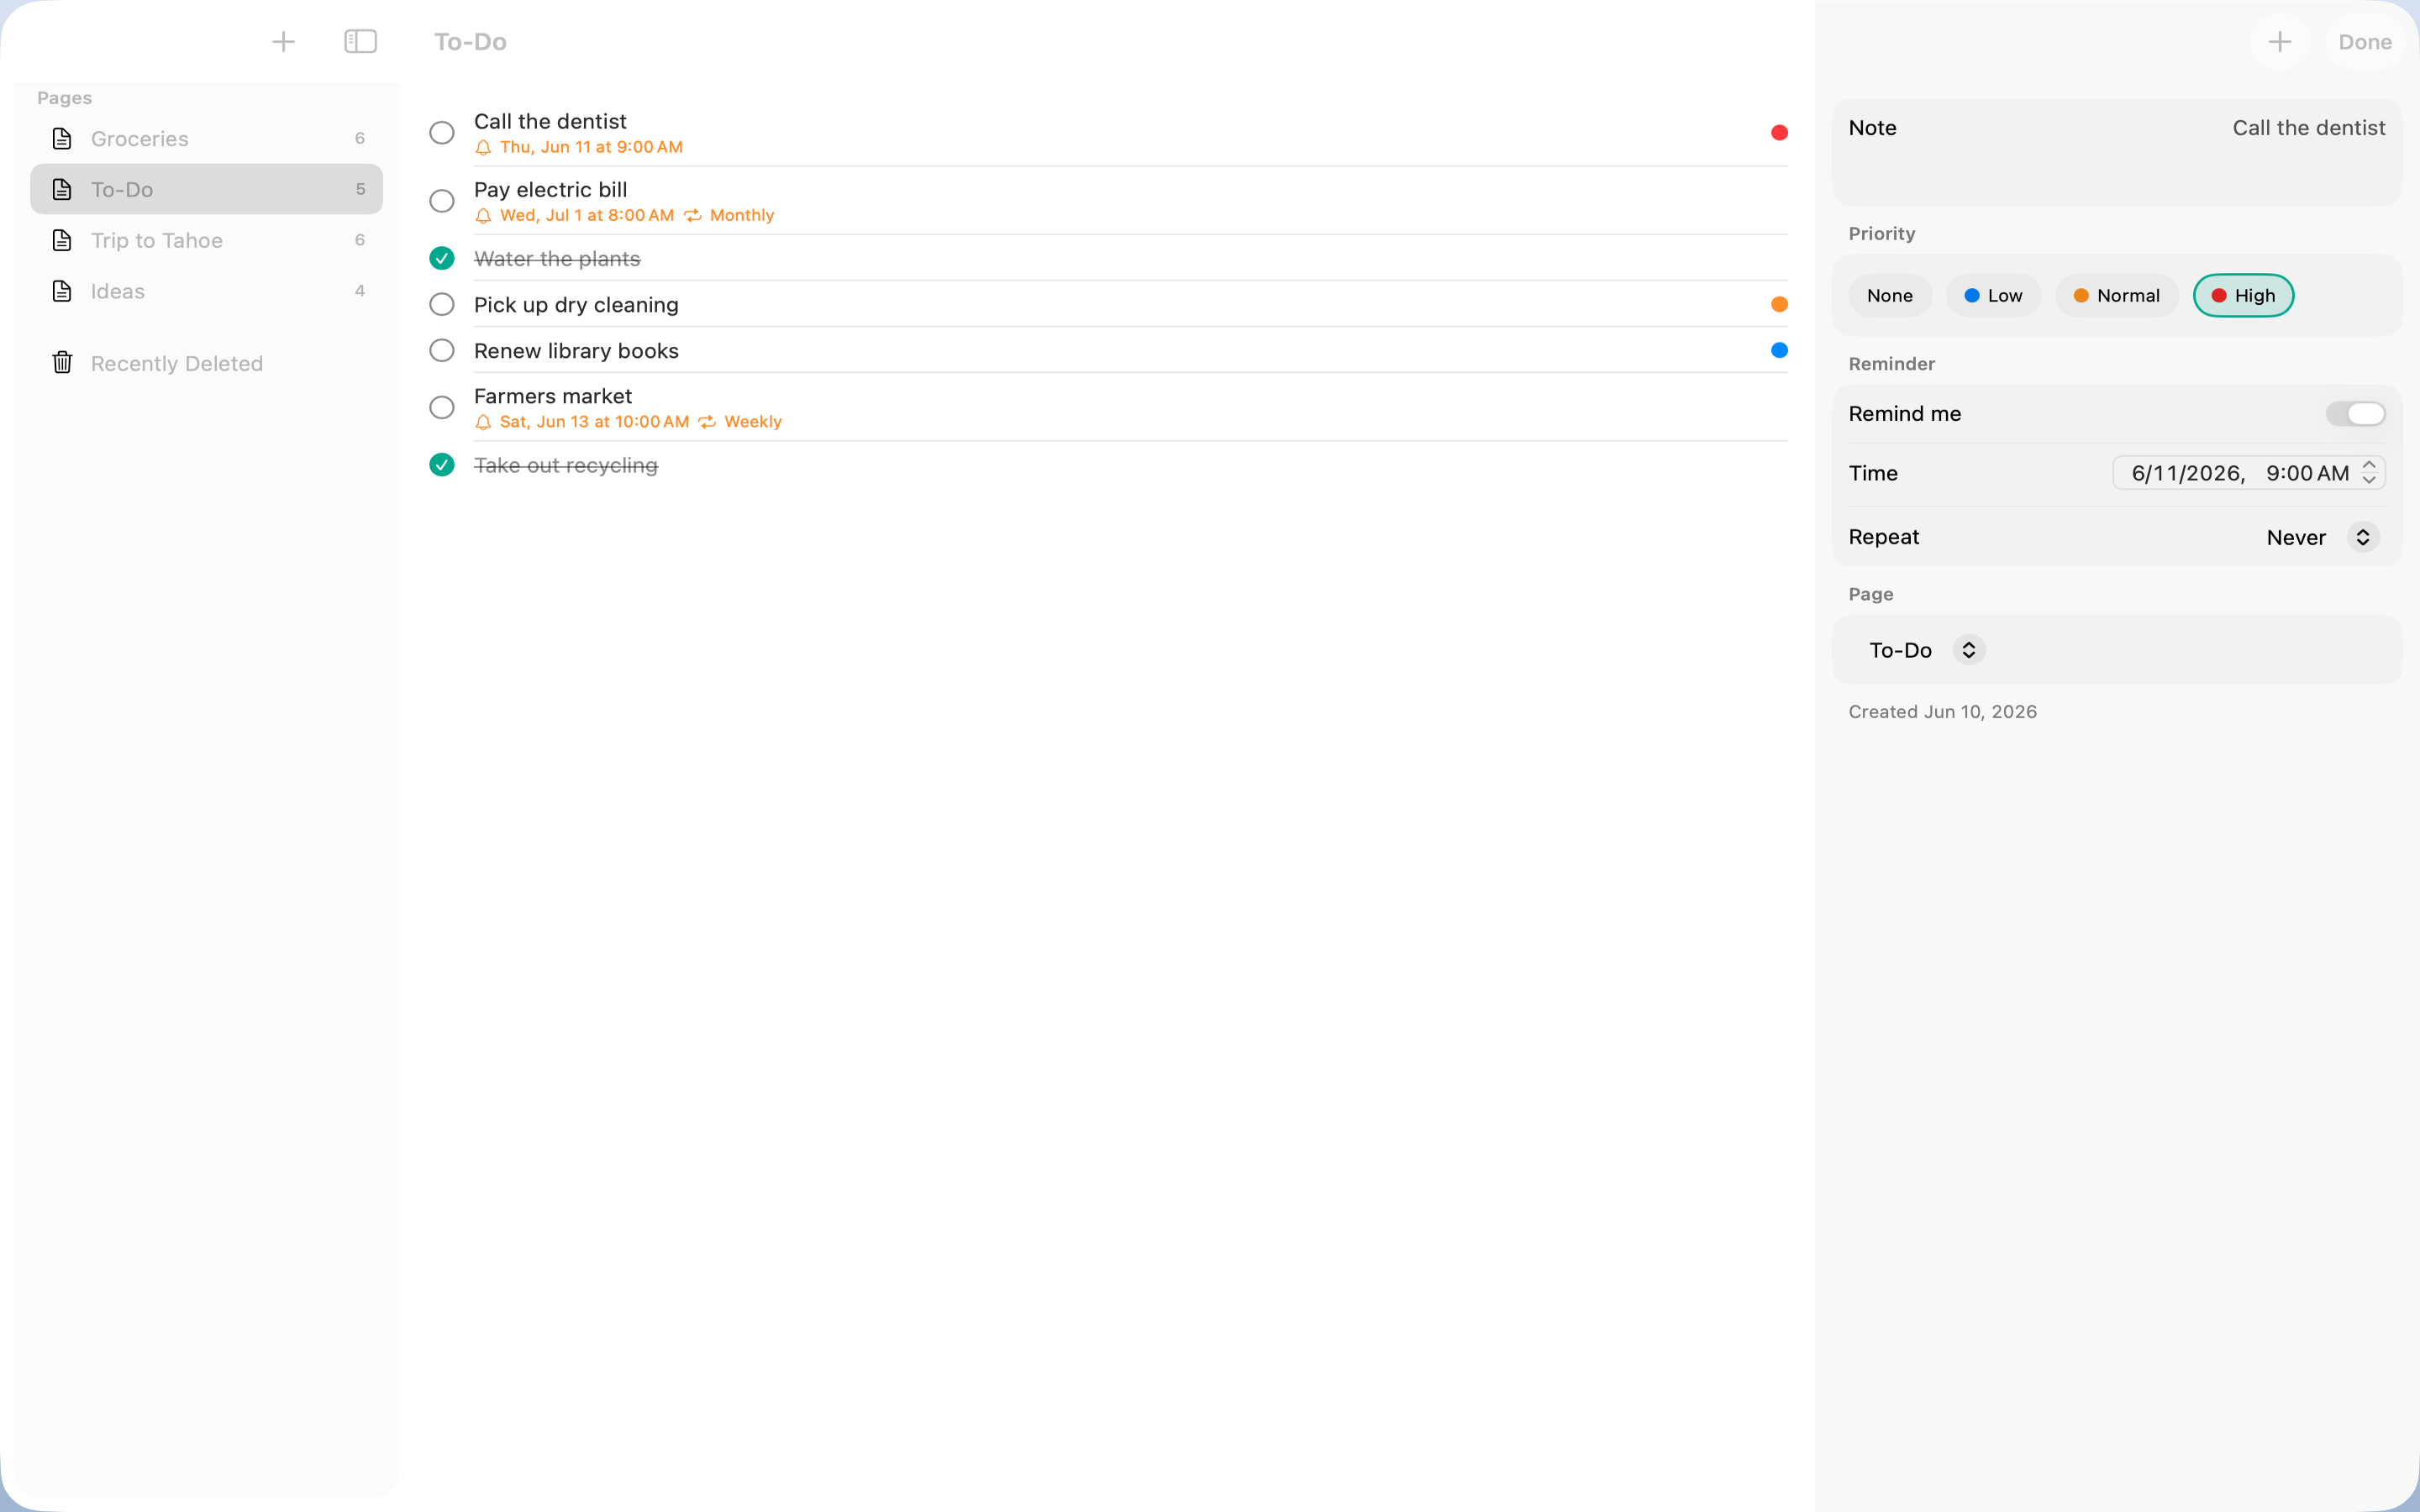The width and height of the screenshot is (2420, 1512).
Task: Check off Call the dentist
Action: click(441, 133)
